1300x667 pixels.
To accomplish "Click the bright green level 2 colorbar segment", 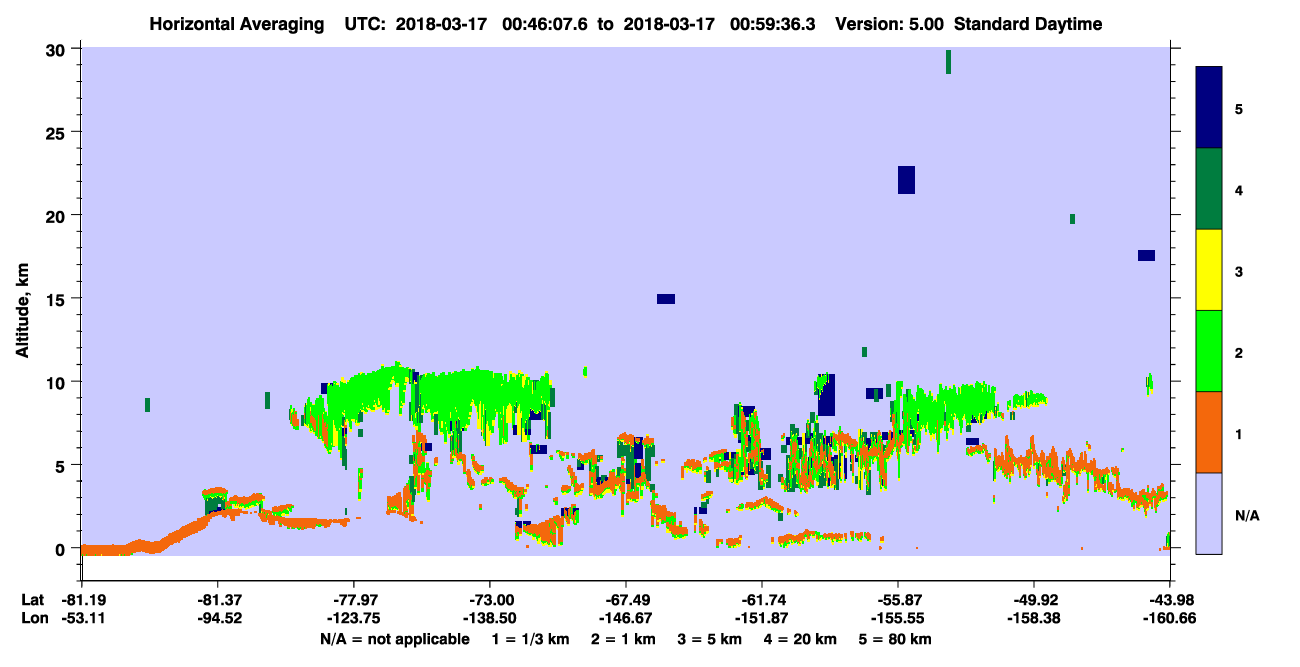I will [1209, 351].
